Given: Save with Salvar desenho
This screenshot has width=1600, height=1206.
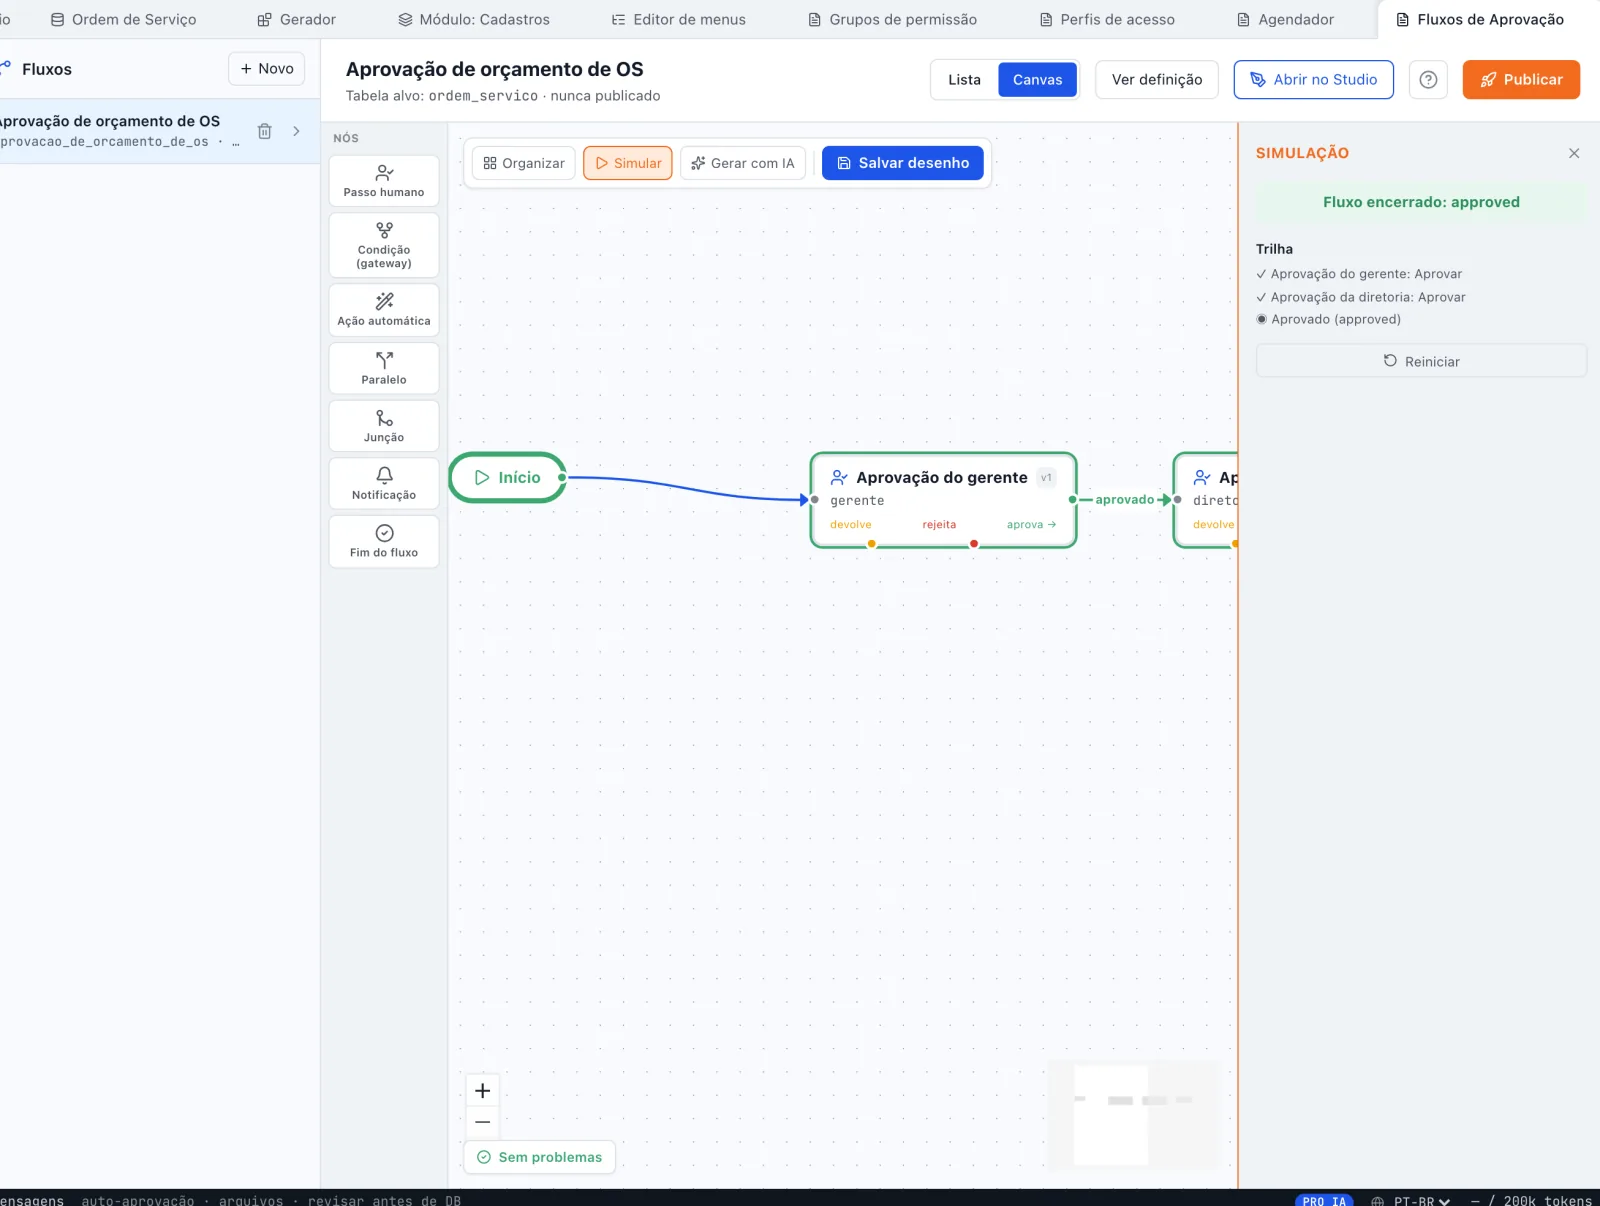Looking at the screenshot, I should click(x=903, y=163).
